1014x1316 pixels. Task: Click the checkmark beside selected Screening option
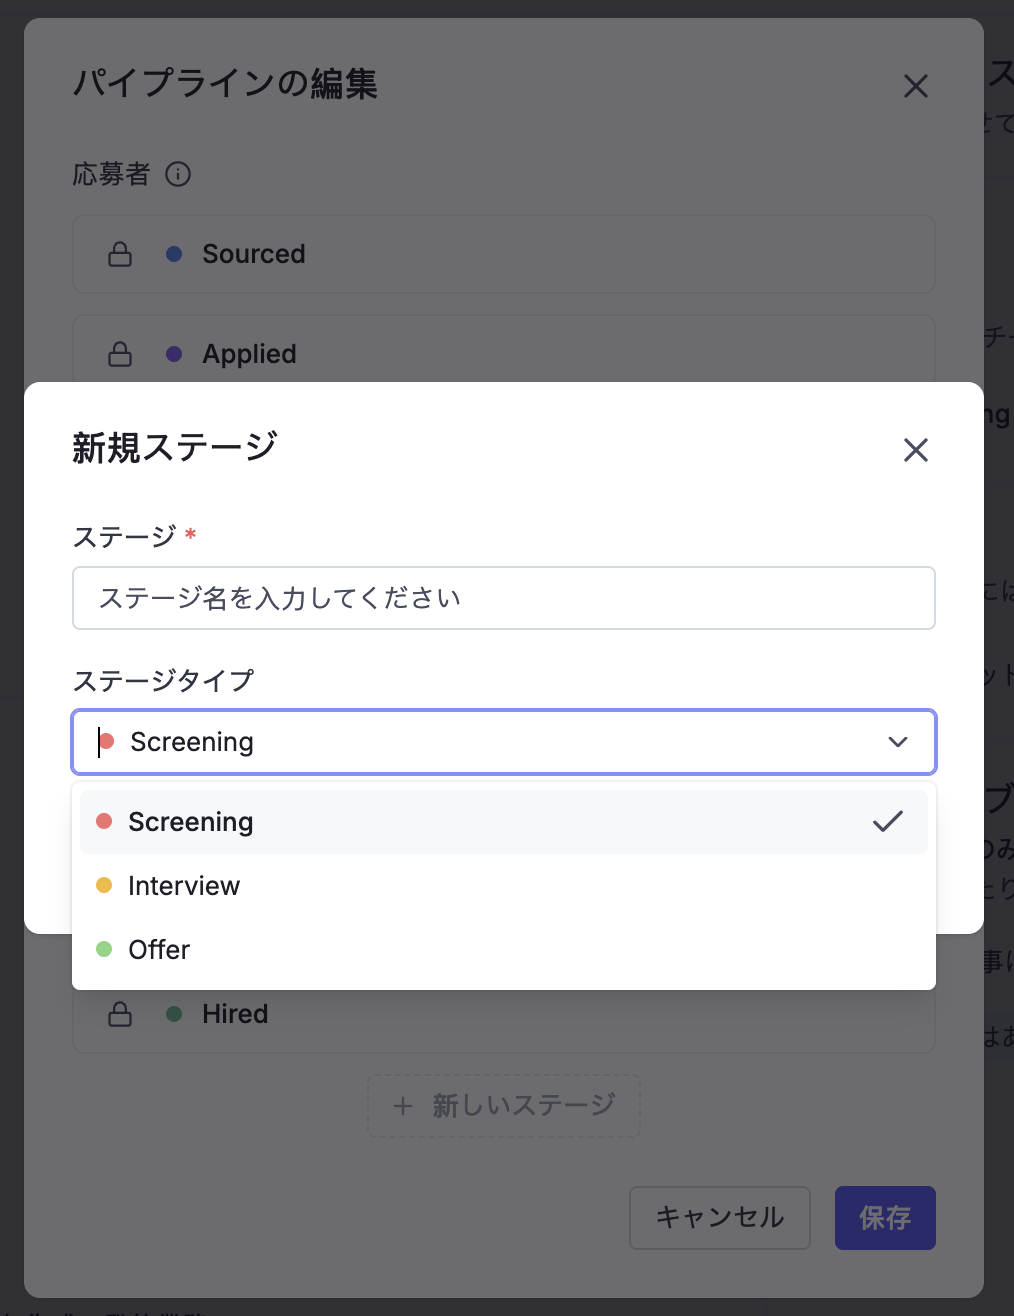[x=888, y=822]
